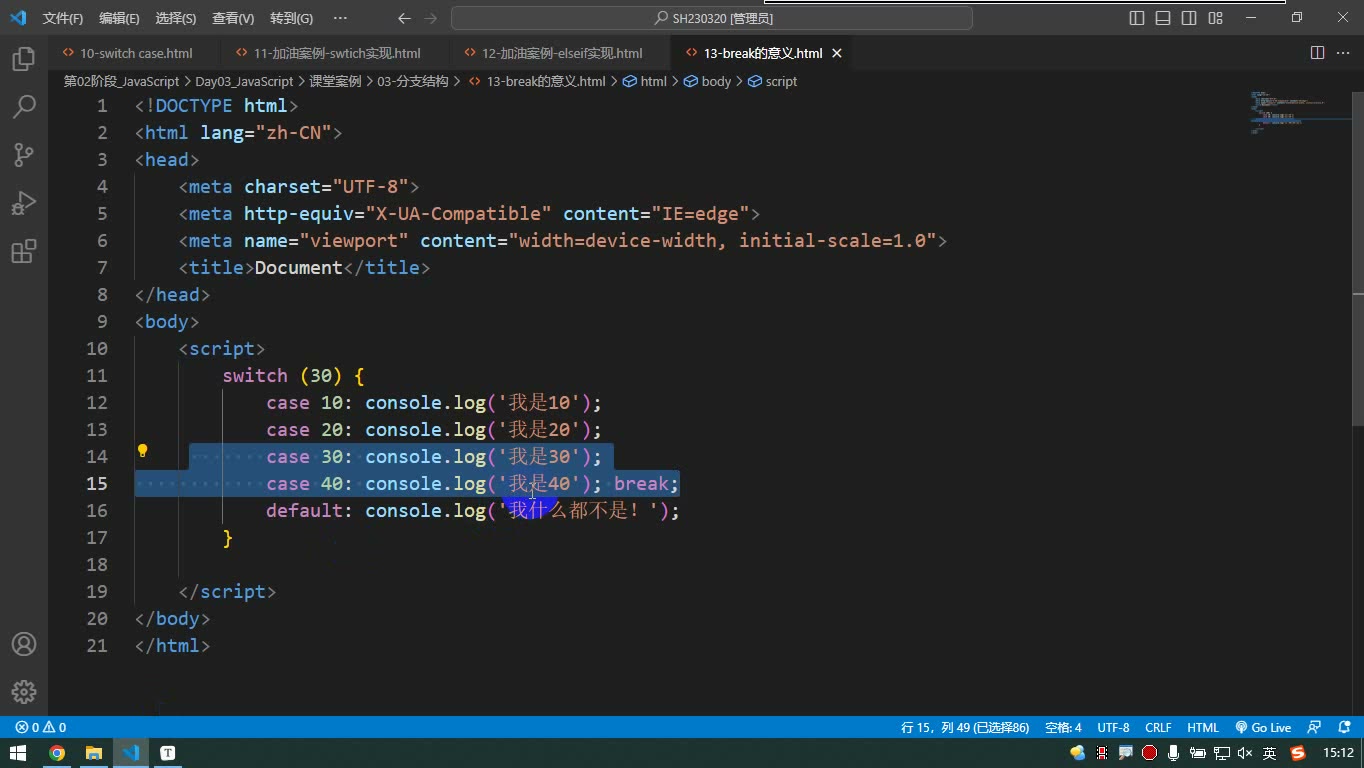Open the Manage gear icon
Screen dimensions: 1364x768
pos(24,692)
